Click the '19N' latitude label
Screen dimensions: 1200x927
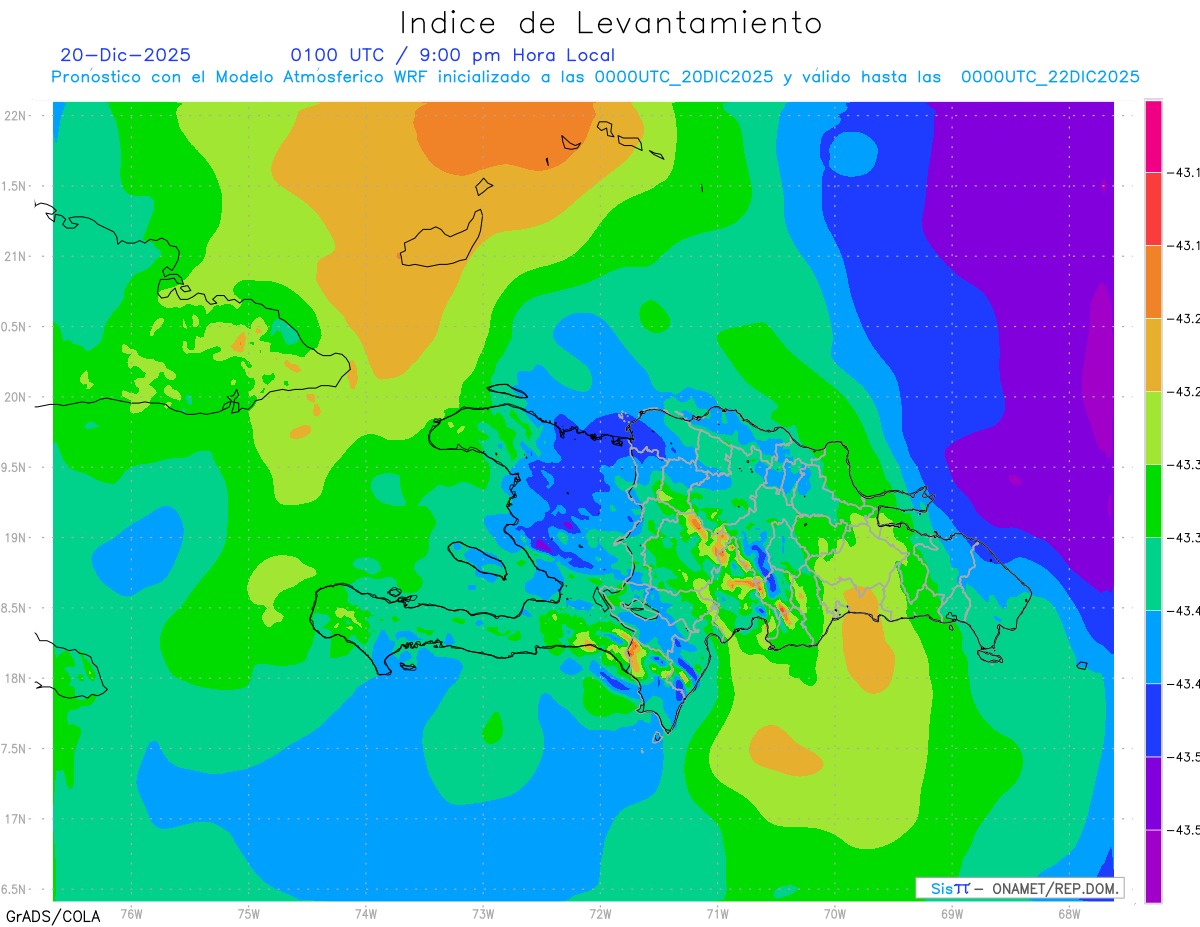[16, 538]
